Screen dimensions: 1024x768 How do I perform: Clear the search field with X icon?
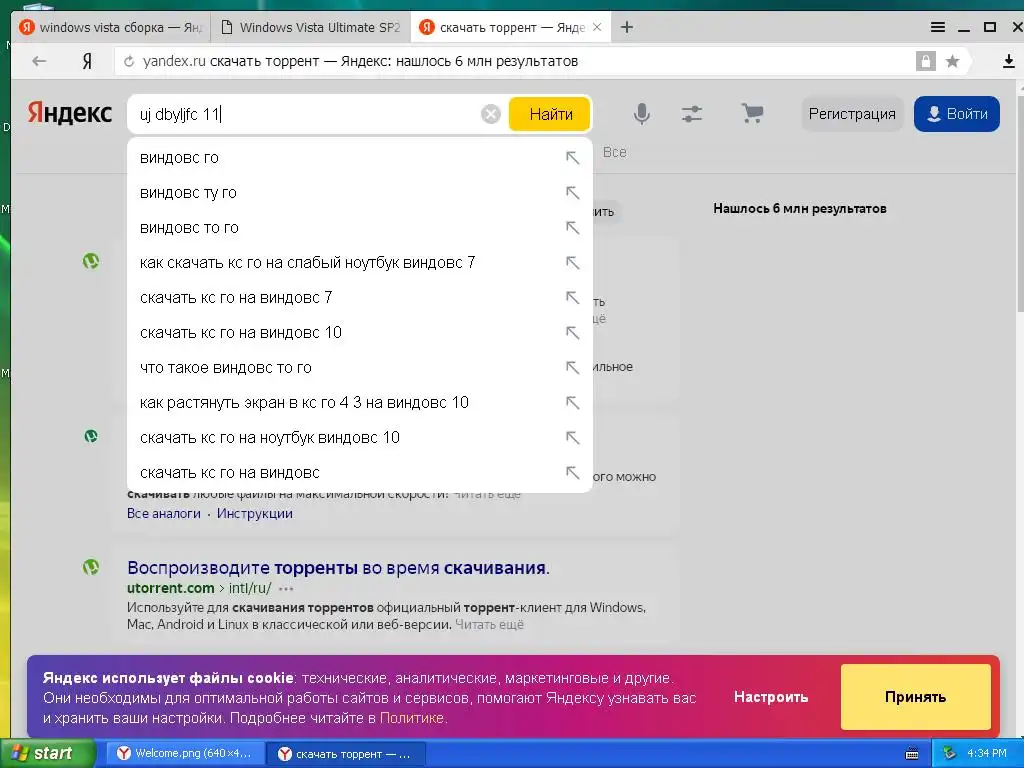490,114
